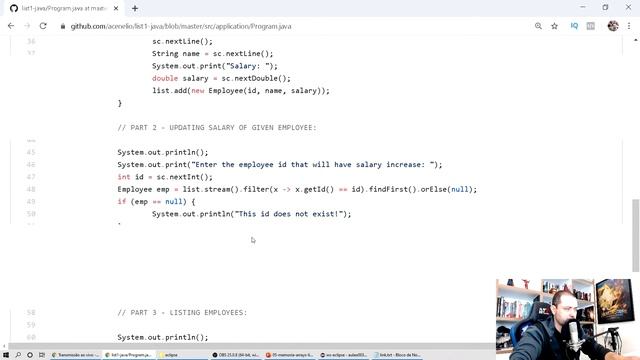Click line number 47
640x360 pixels.
[31, 177]
